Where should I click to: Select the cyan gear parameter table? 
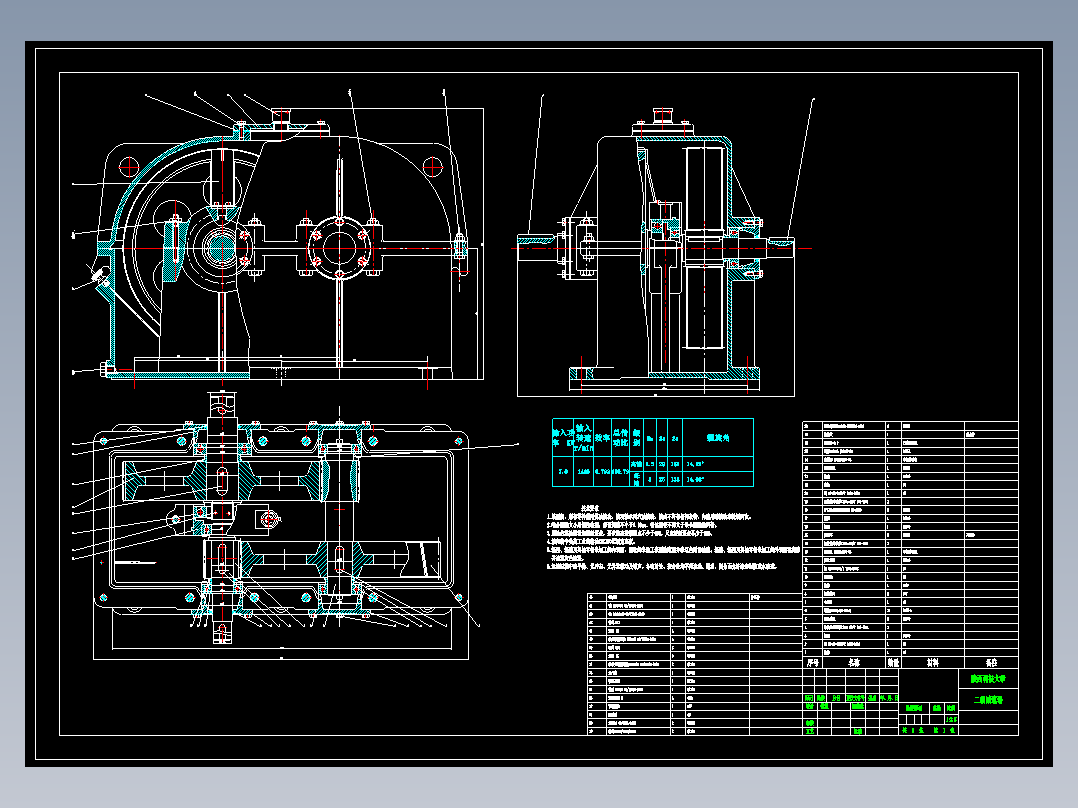652,452
